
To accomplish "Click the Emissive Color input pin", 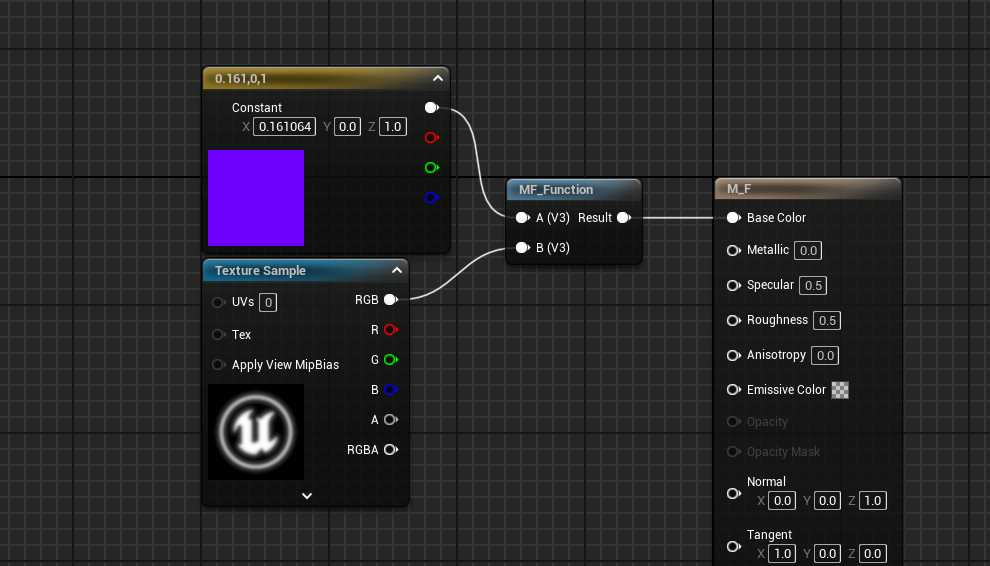I will pyautogui.click(x=734, y=390).
